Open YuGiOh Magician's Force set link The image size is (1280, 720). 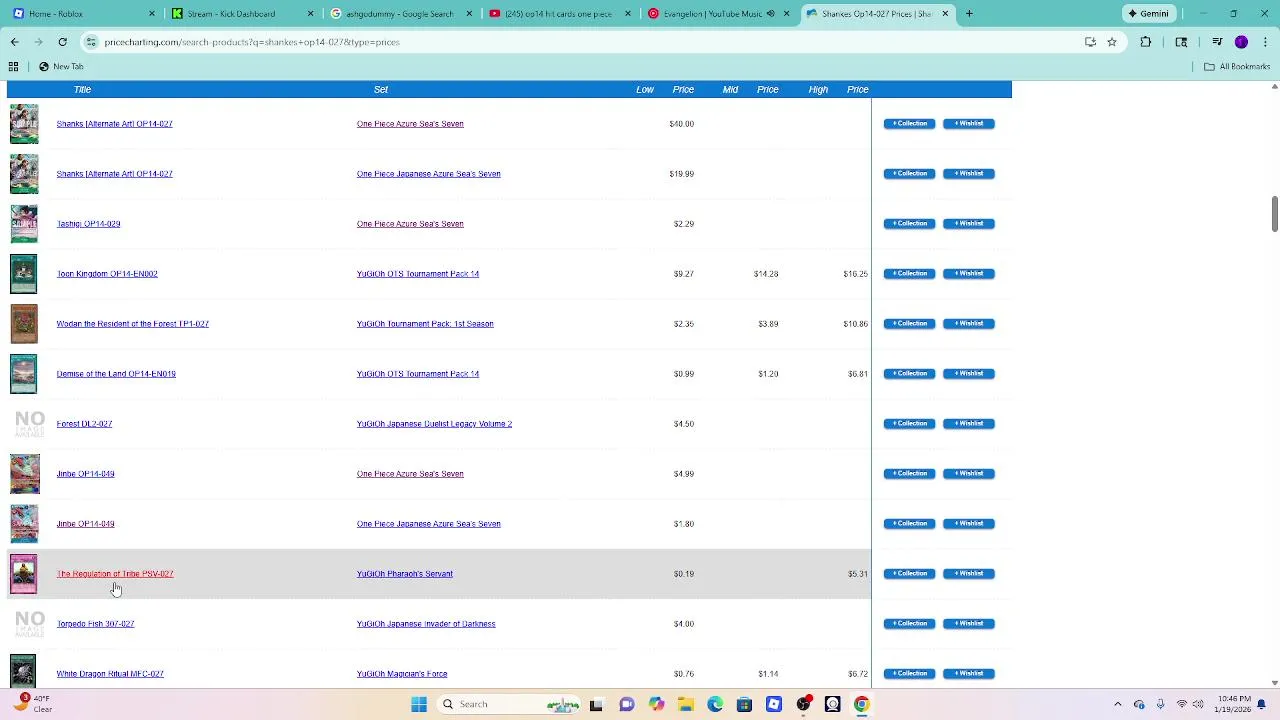402,674
